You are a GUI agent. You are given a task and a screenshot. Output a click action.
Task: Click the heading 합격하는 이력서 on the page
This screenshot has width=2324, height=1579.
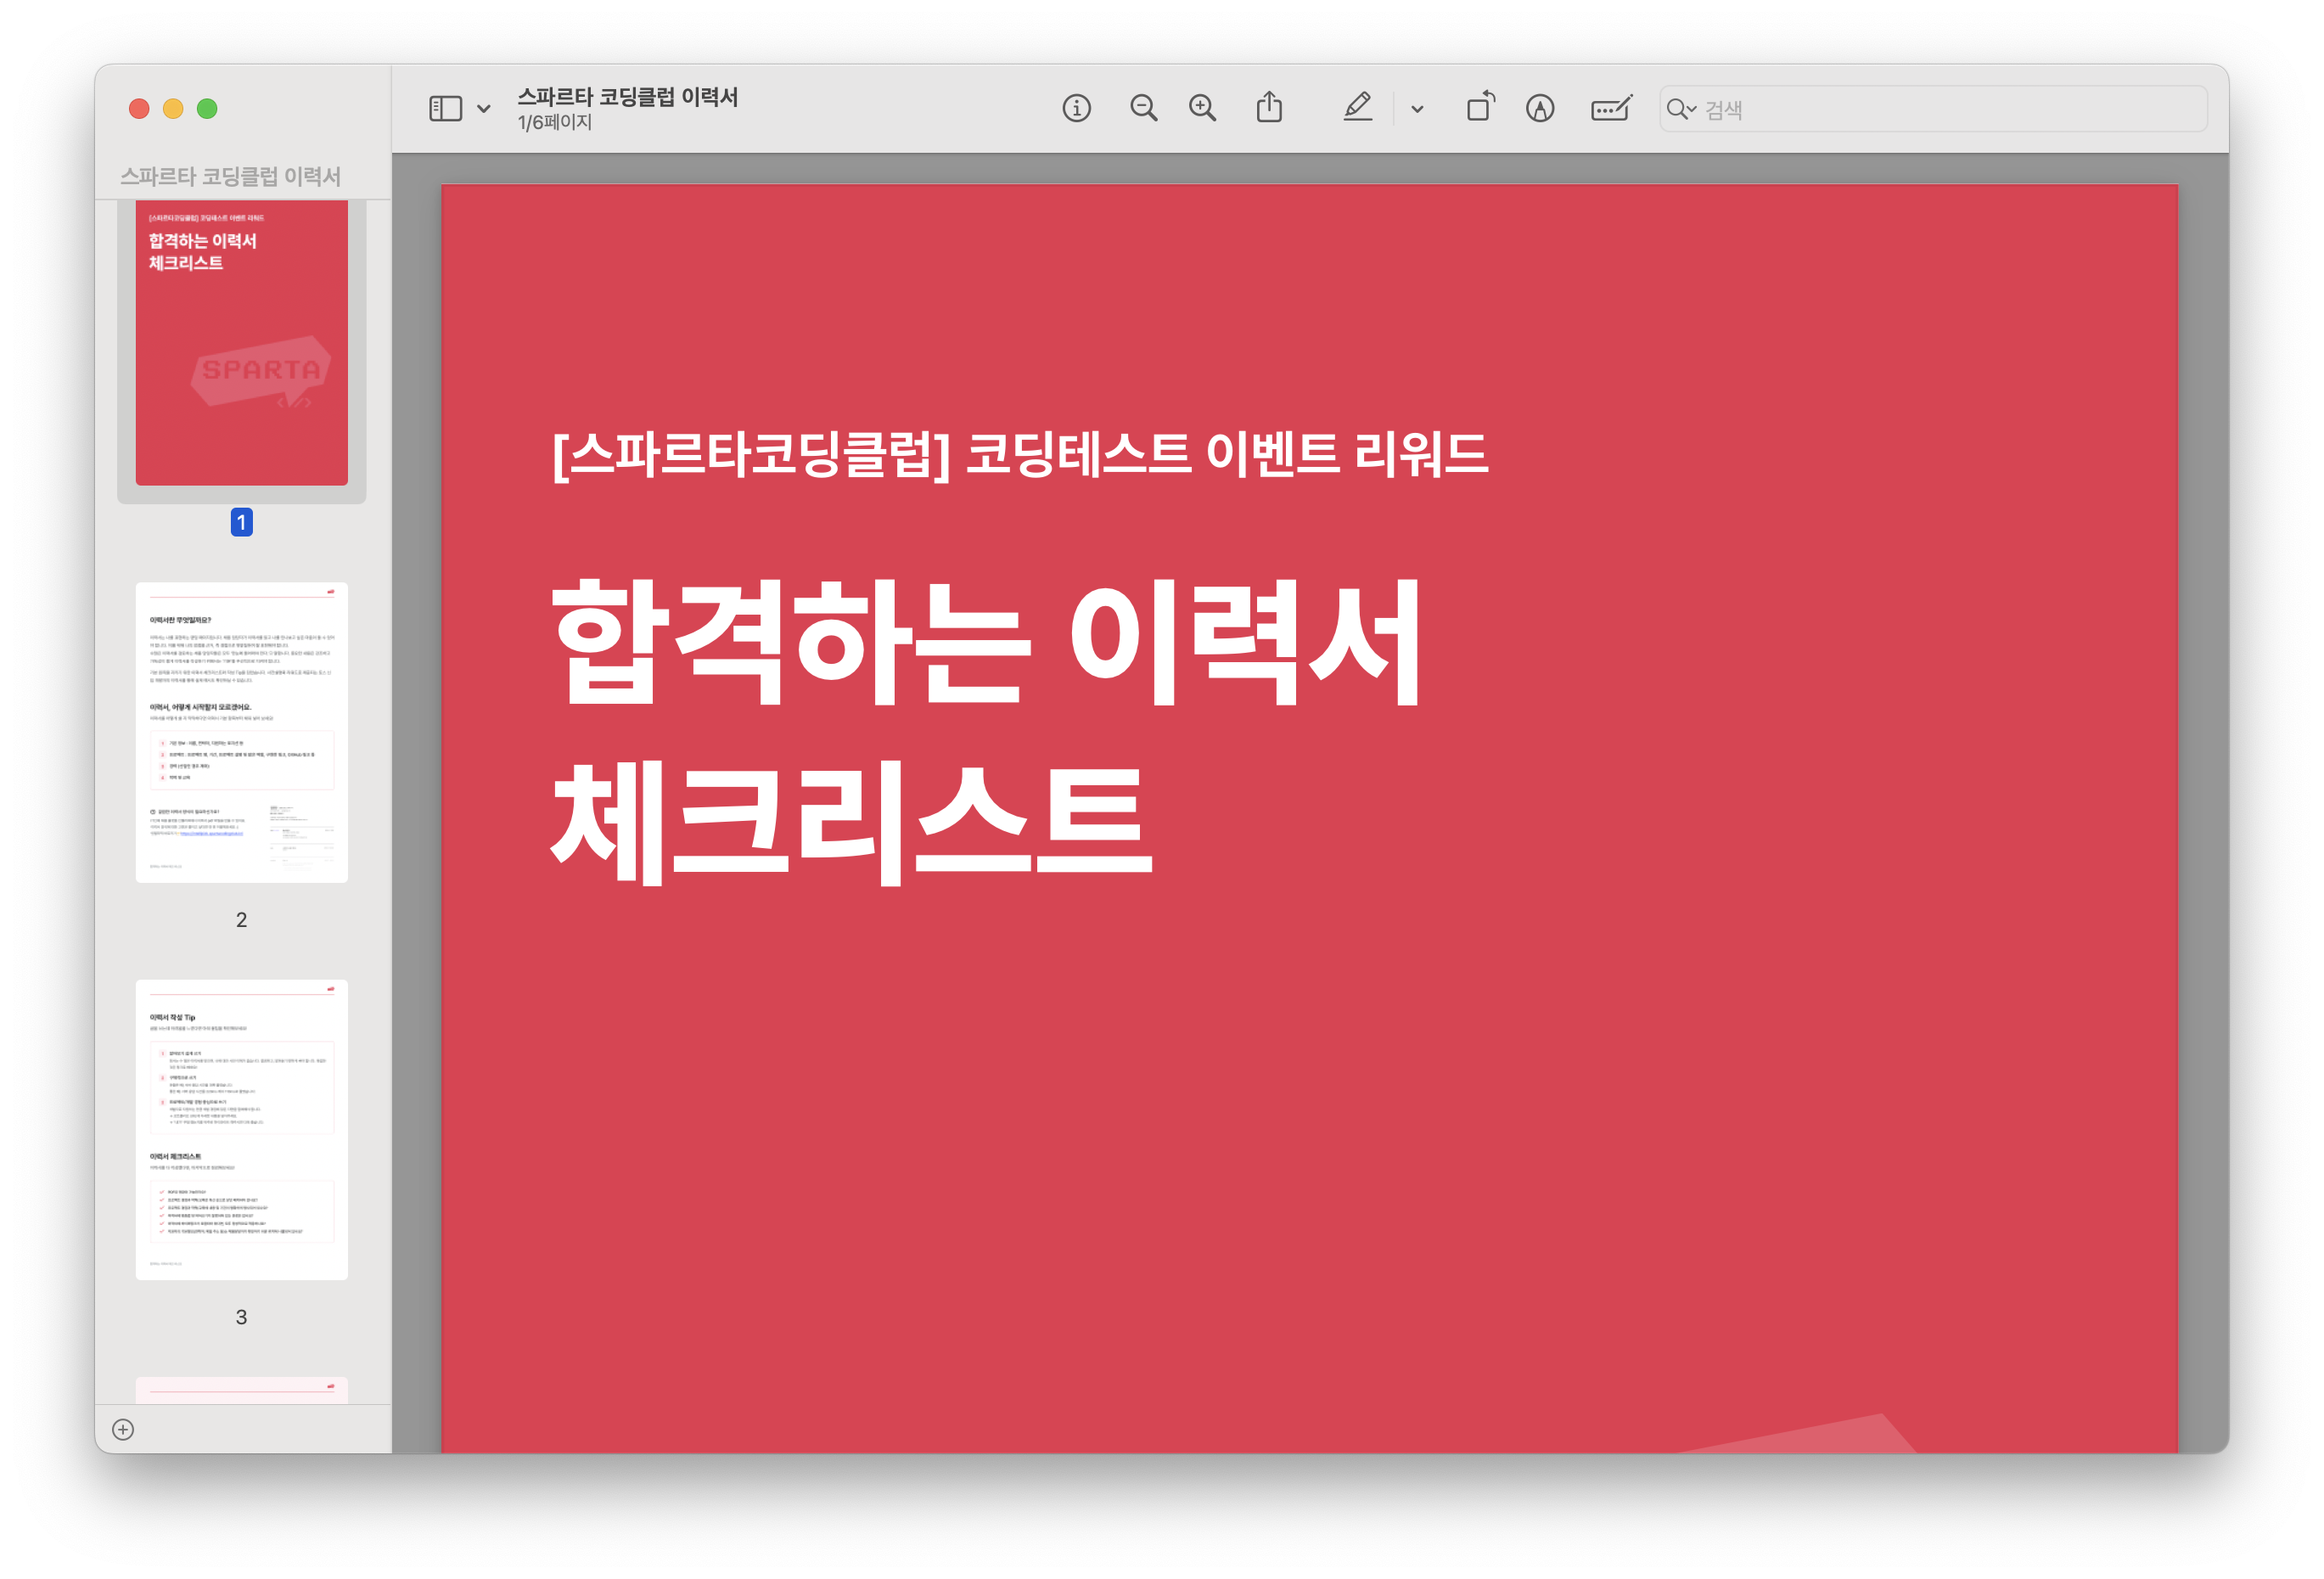(x=986, y=641)
